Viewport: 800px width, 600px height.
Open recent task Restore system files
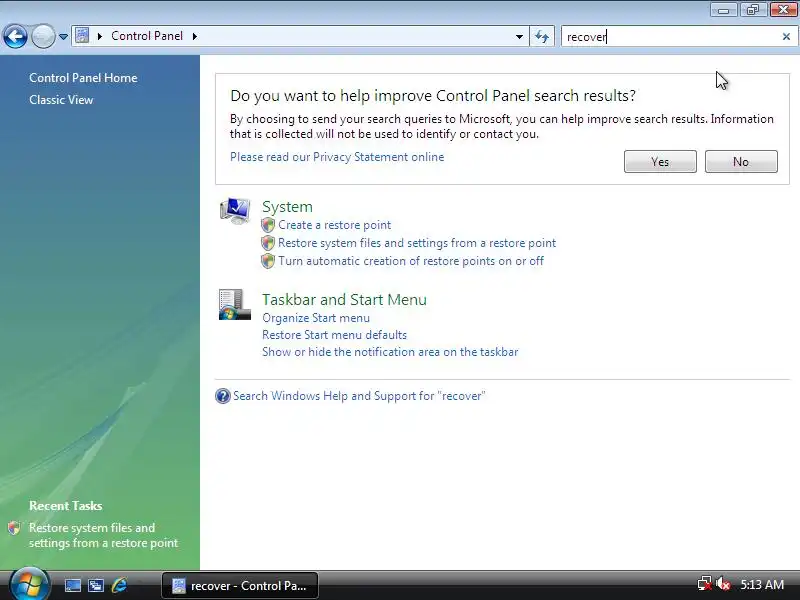103,535
